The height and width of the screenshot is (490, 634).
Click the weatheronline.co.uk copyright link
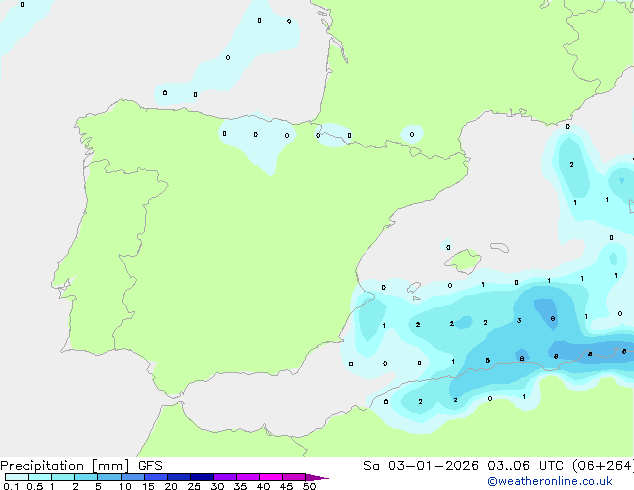(550, 481)
